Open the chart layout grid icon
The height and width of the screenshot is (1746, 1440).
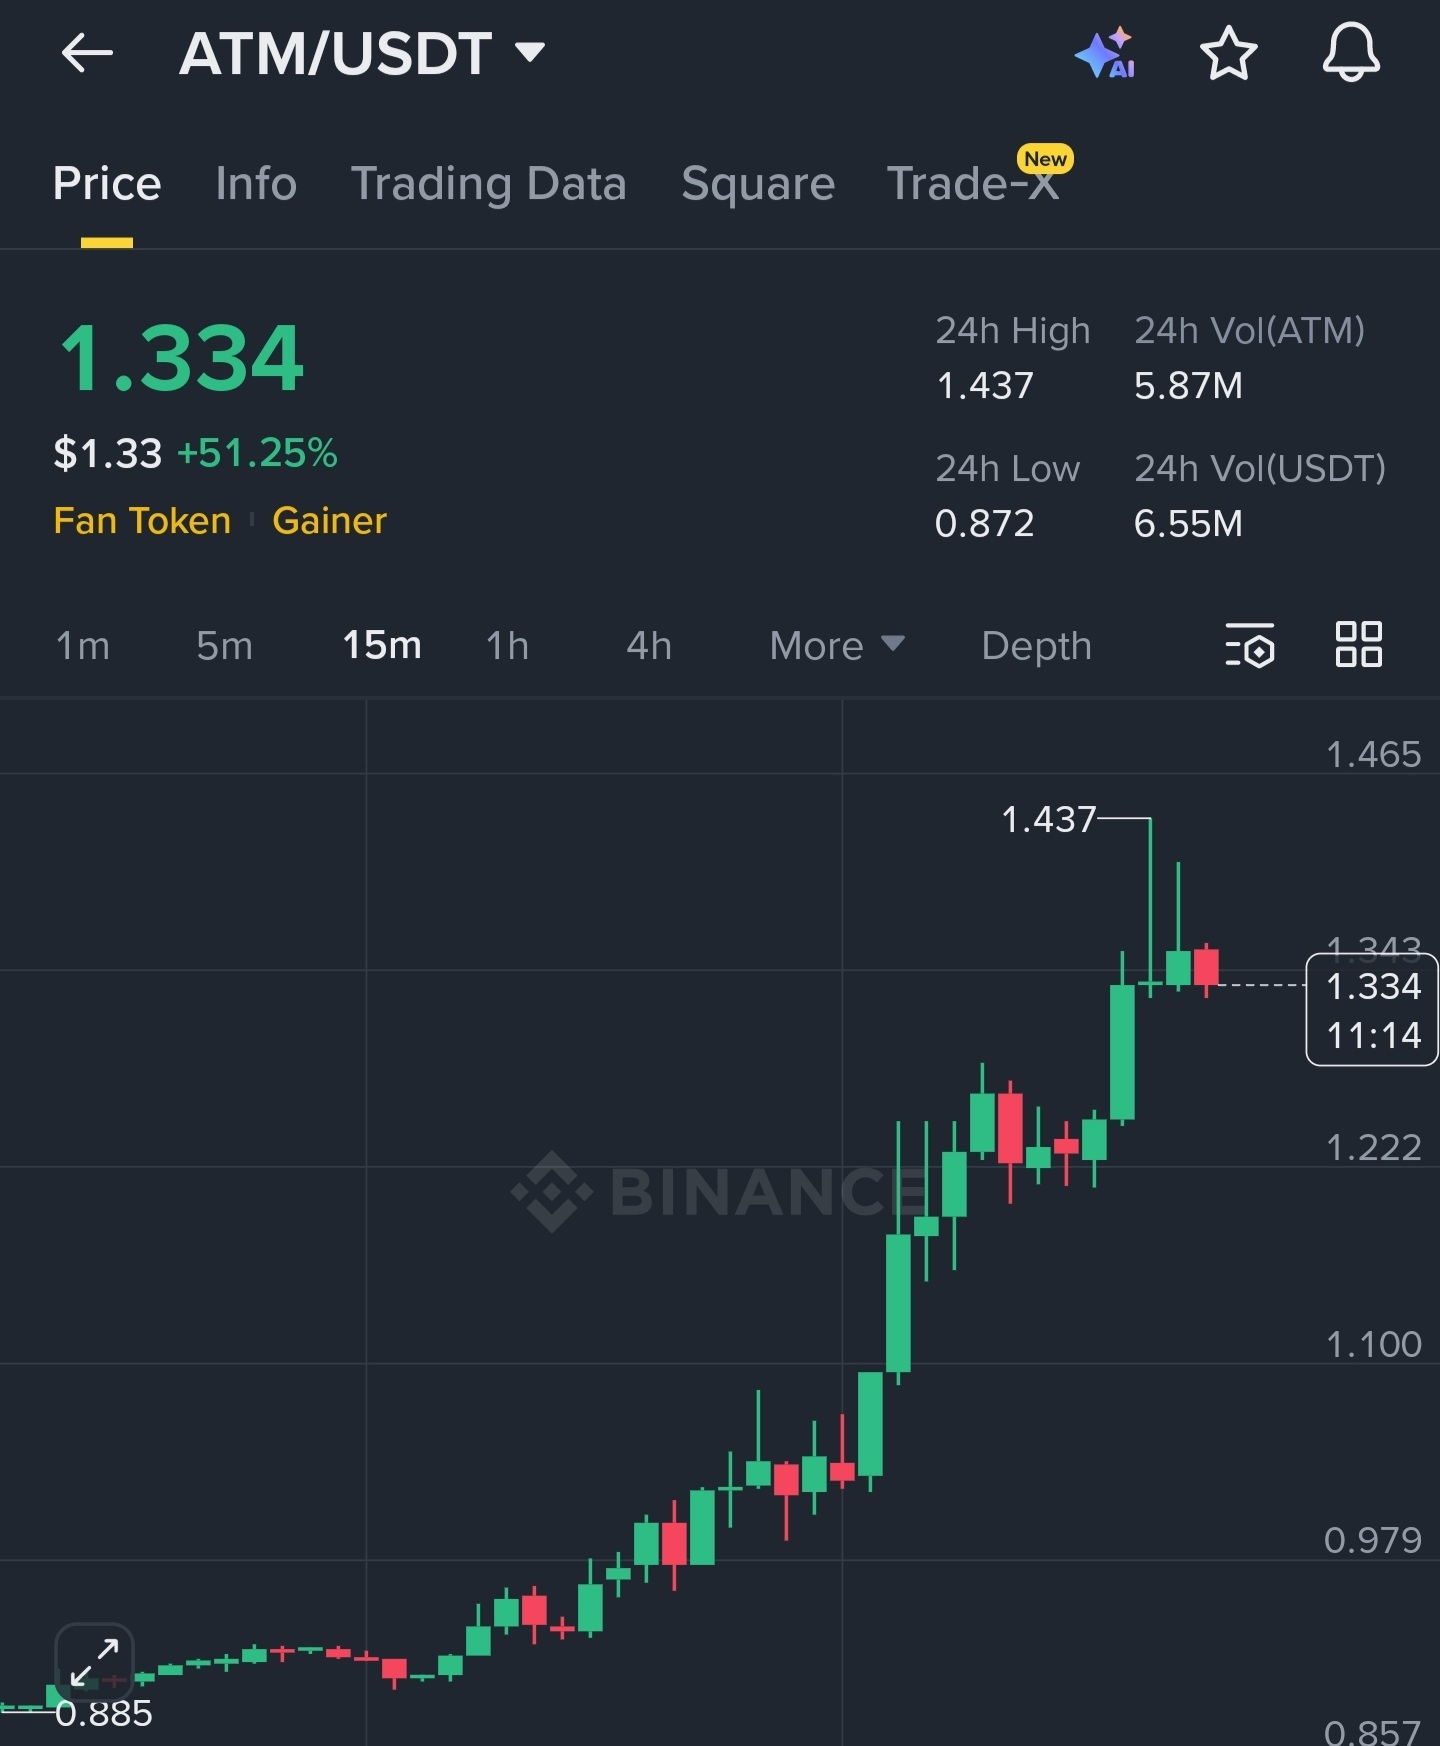point(1359,645)
